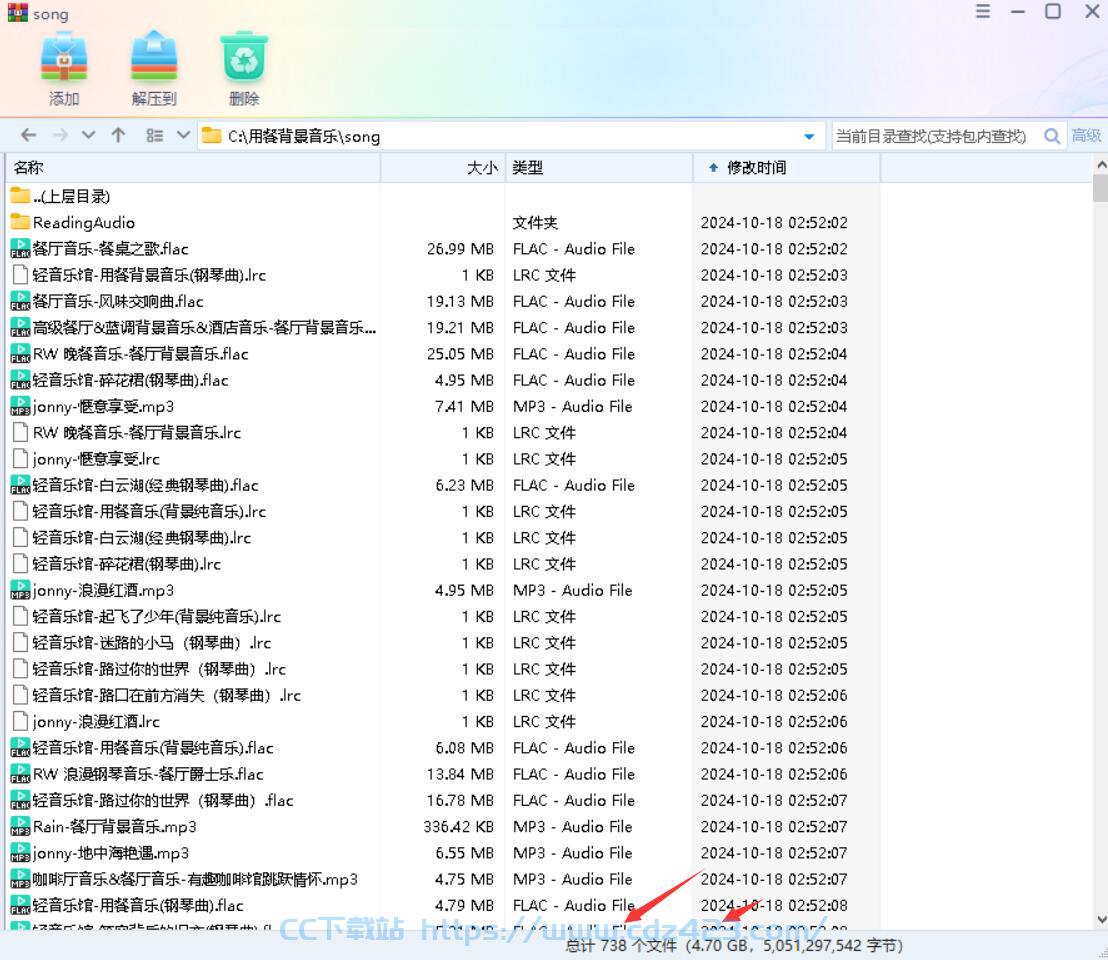Select the ReadingAudio folder icon
This screenshot has height=960, width=1108.
coord(20,223)
